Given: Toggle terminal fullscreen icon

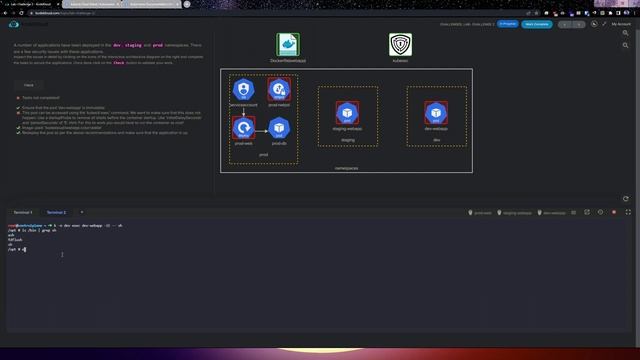Looking at the screenshot, I should 628,212.
